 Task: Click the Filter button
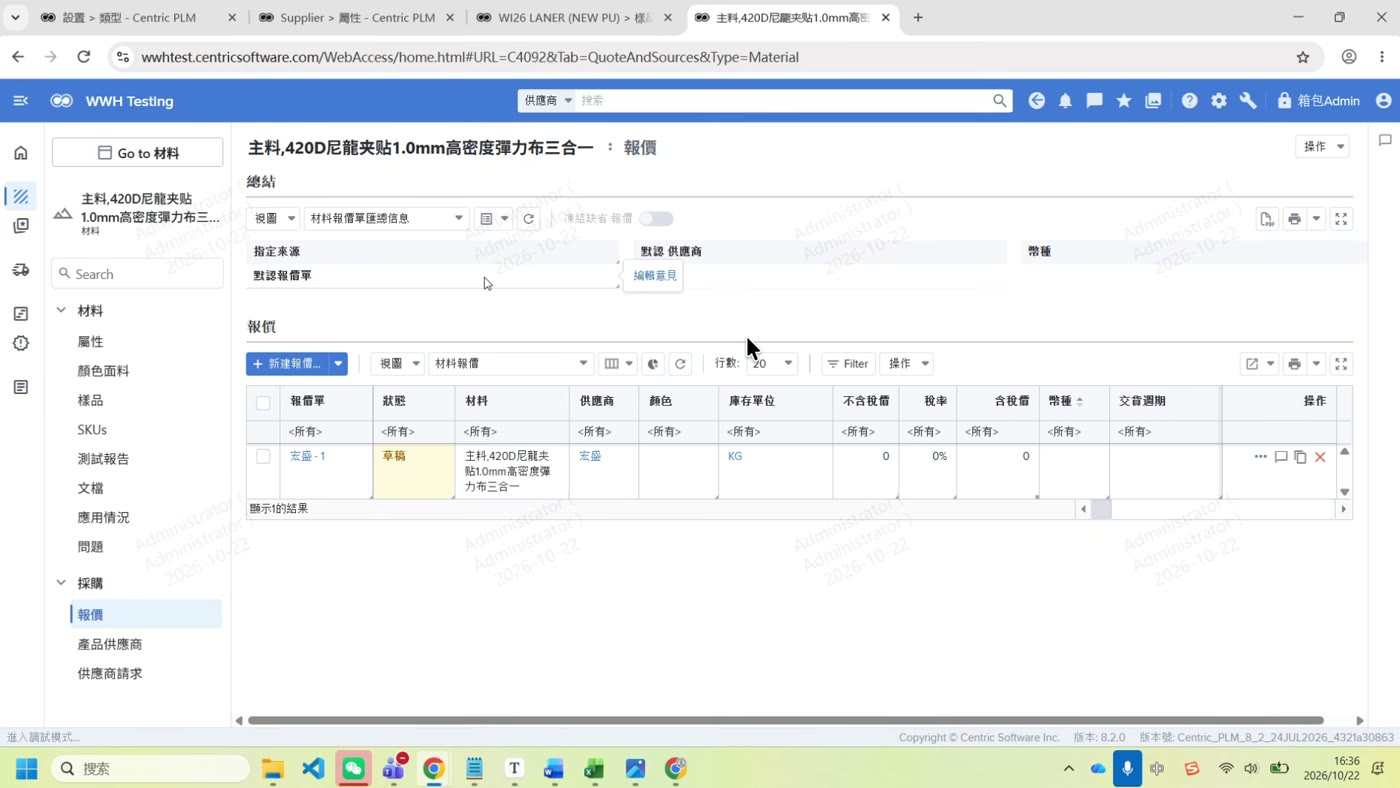point(848,364)
